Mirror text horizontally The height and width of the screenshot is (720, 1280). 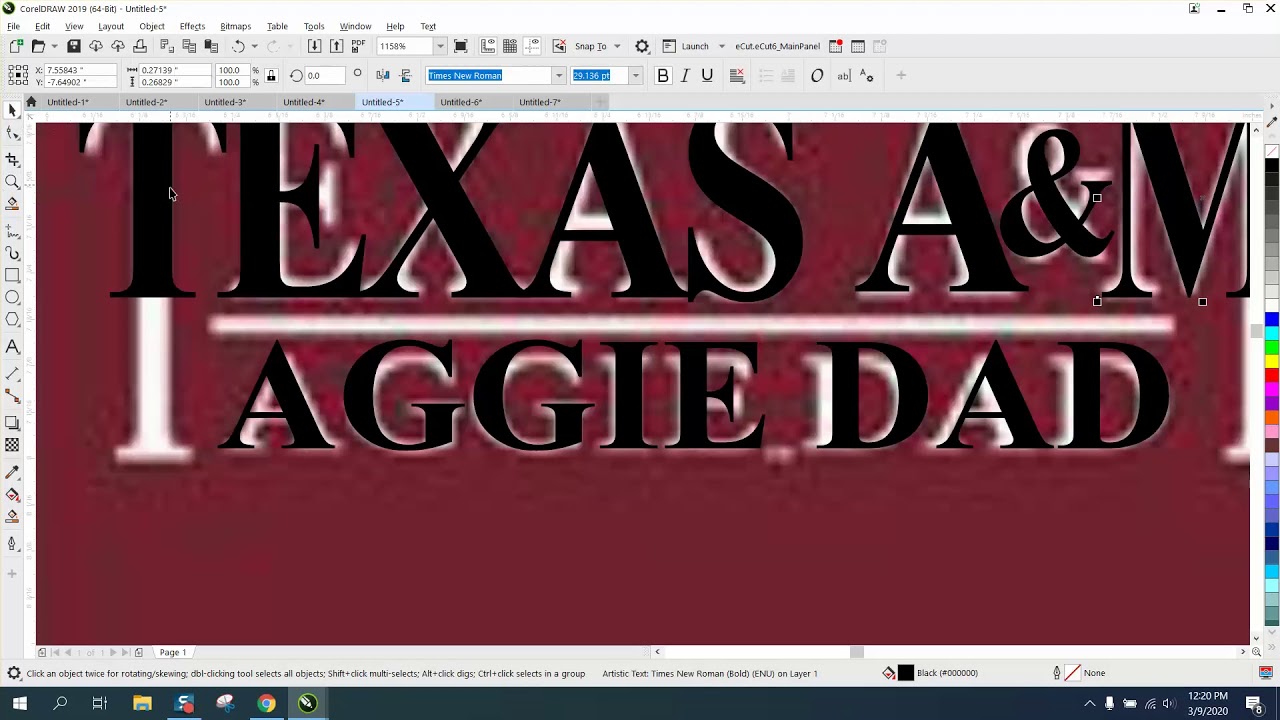coord(383,75)
